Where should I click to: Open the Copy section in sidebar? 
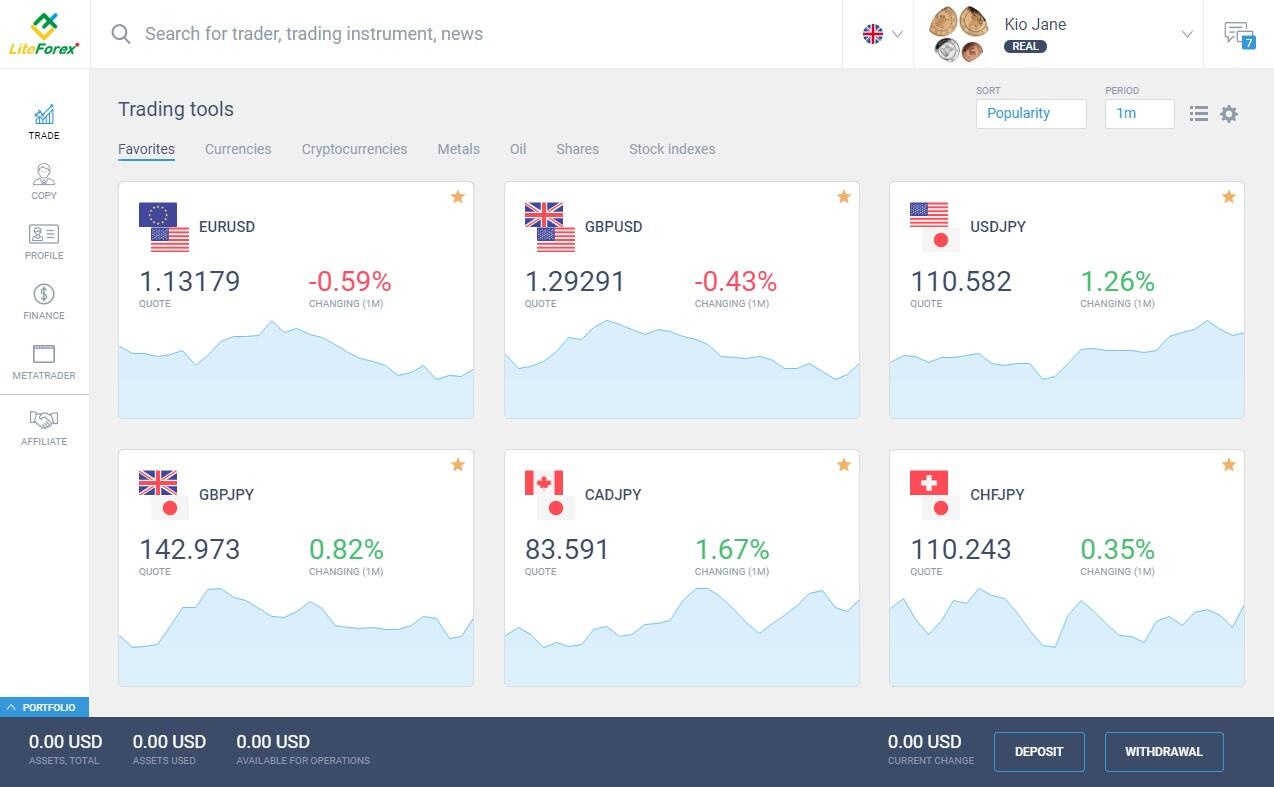pyautogui.click(x=44, y=182)
